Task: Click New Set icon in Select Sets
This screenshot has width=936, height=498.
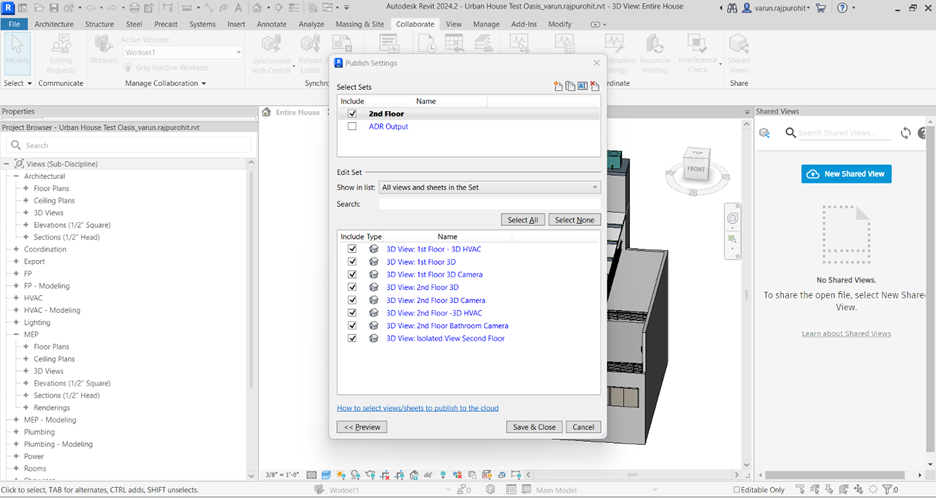Action: click(x=558, y=87)
